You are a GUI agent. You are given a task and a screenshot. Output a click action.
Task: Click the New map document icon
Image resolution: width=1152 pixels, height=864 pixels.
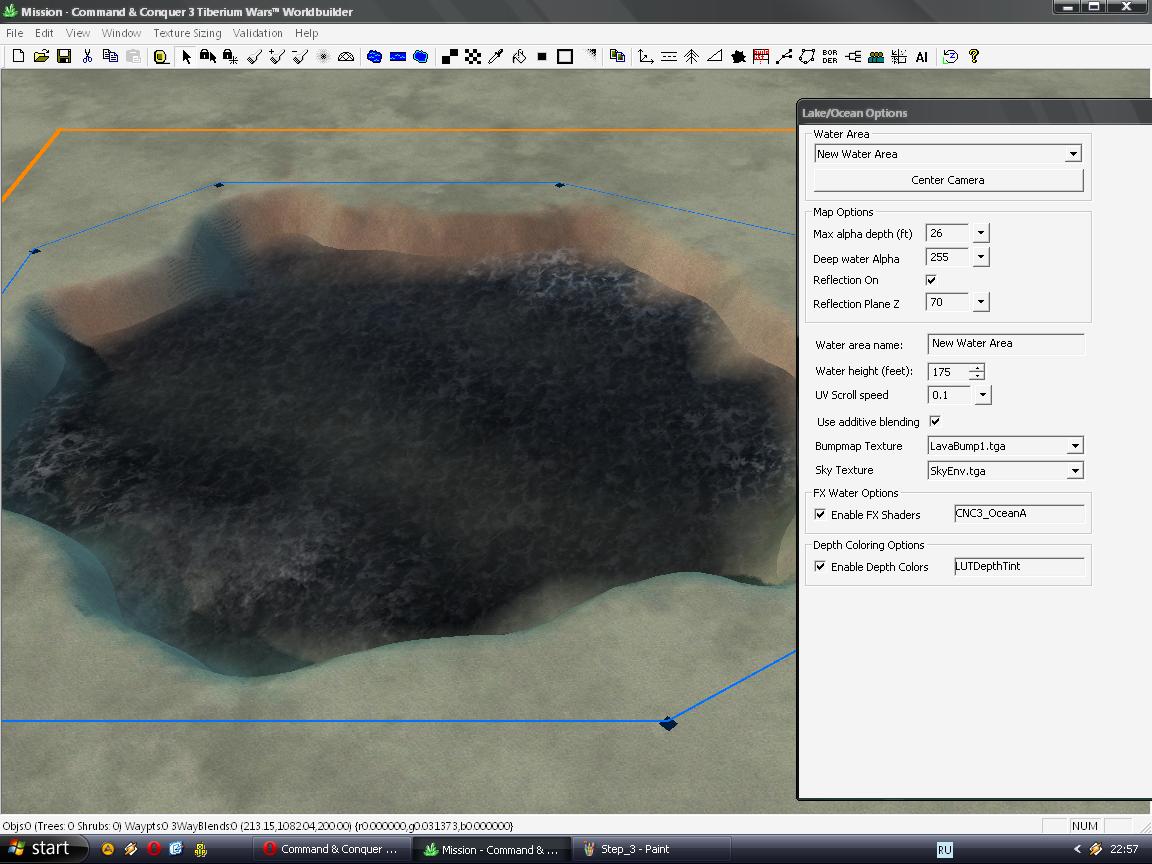(18, 57)
